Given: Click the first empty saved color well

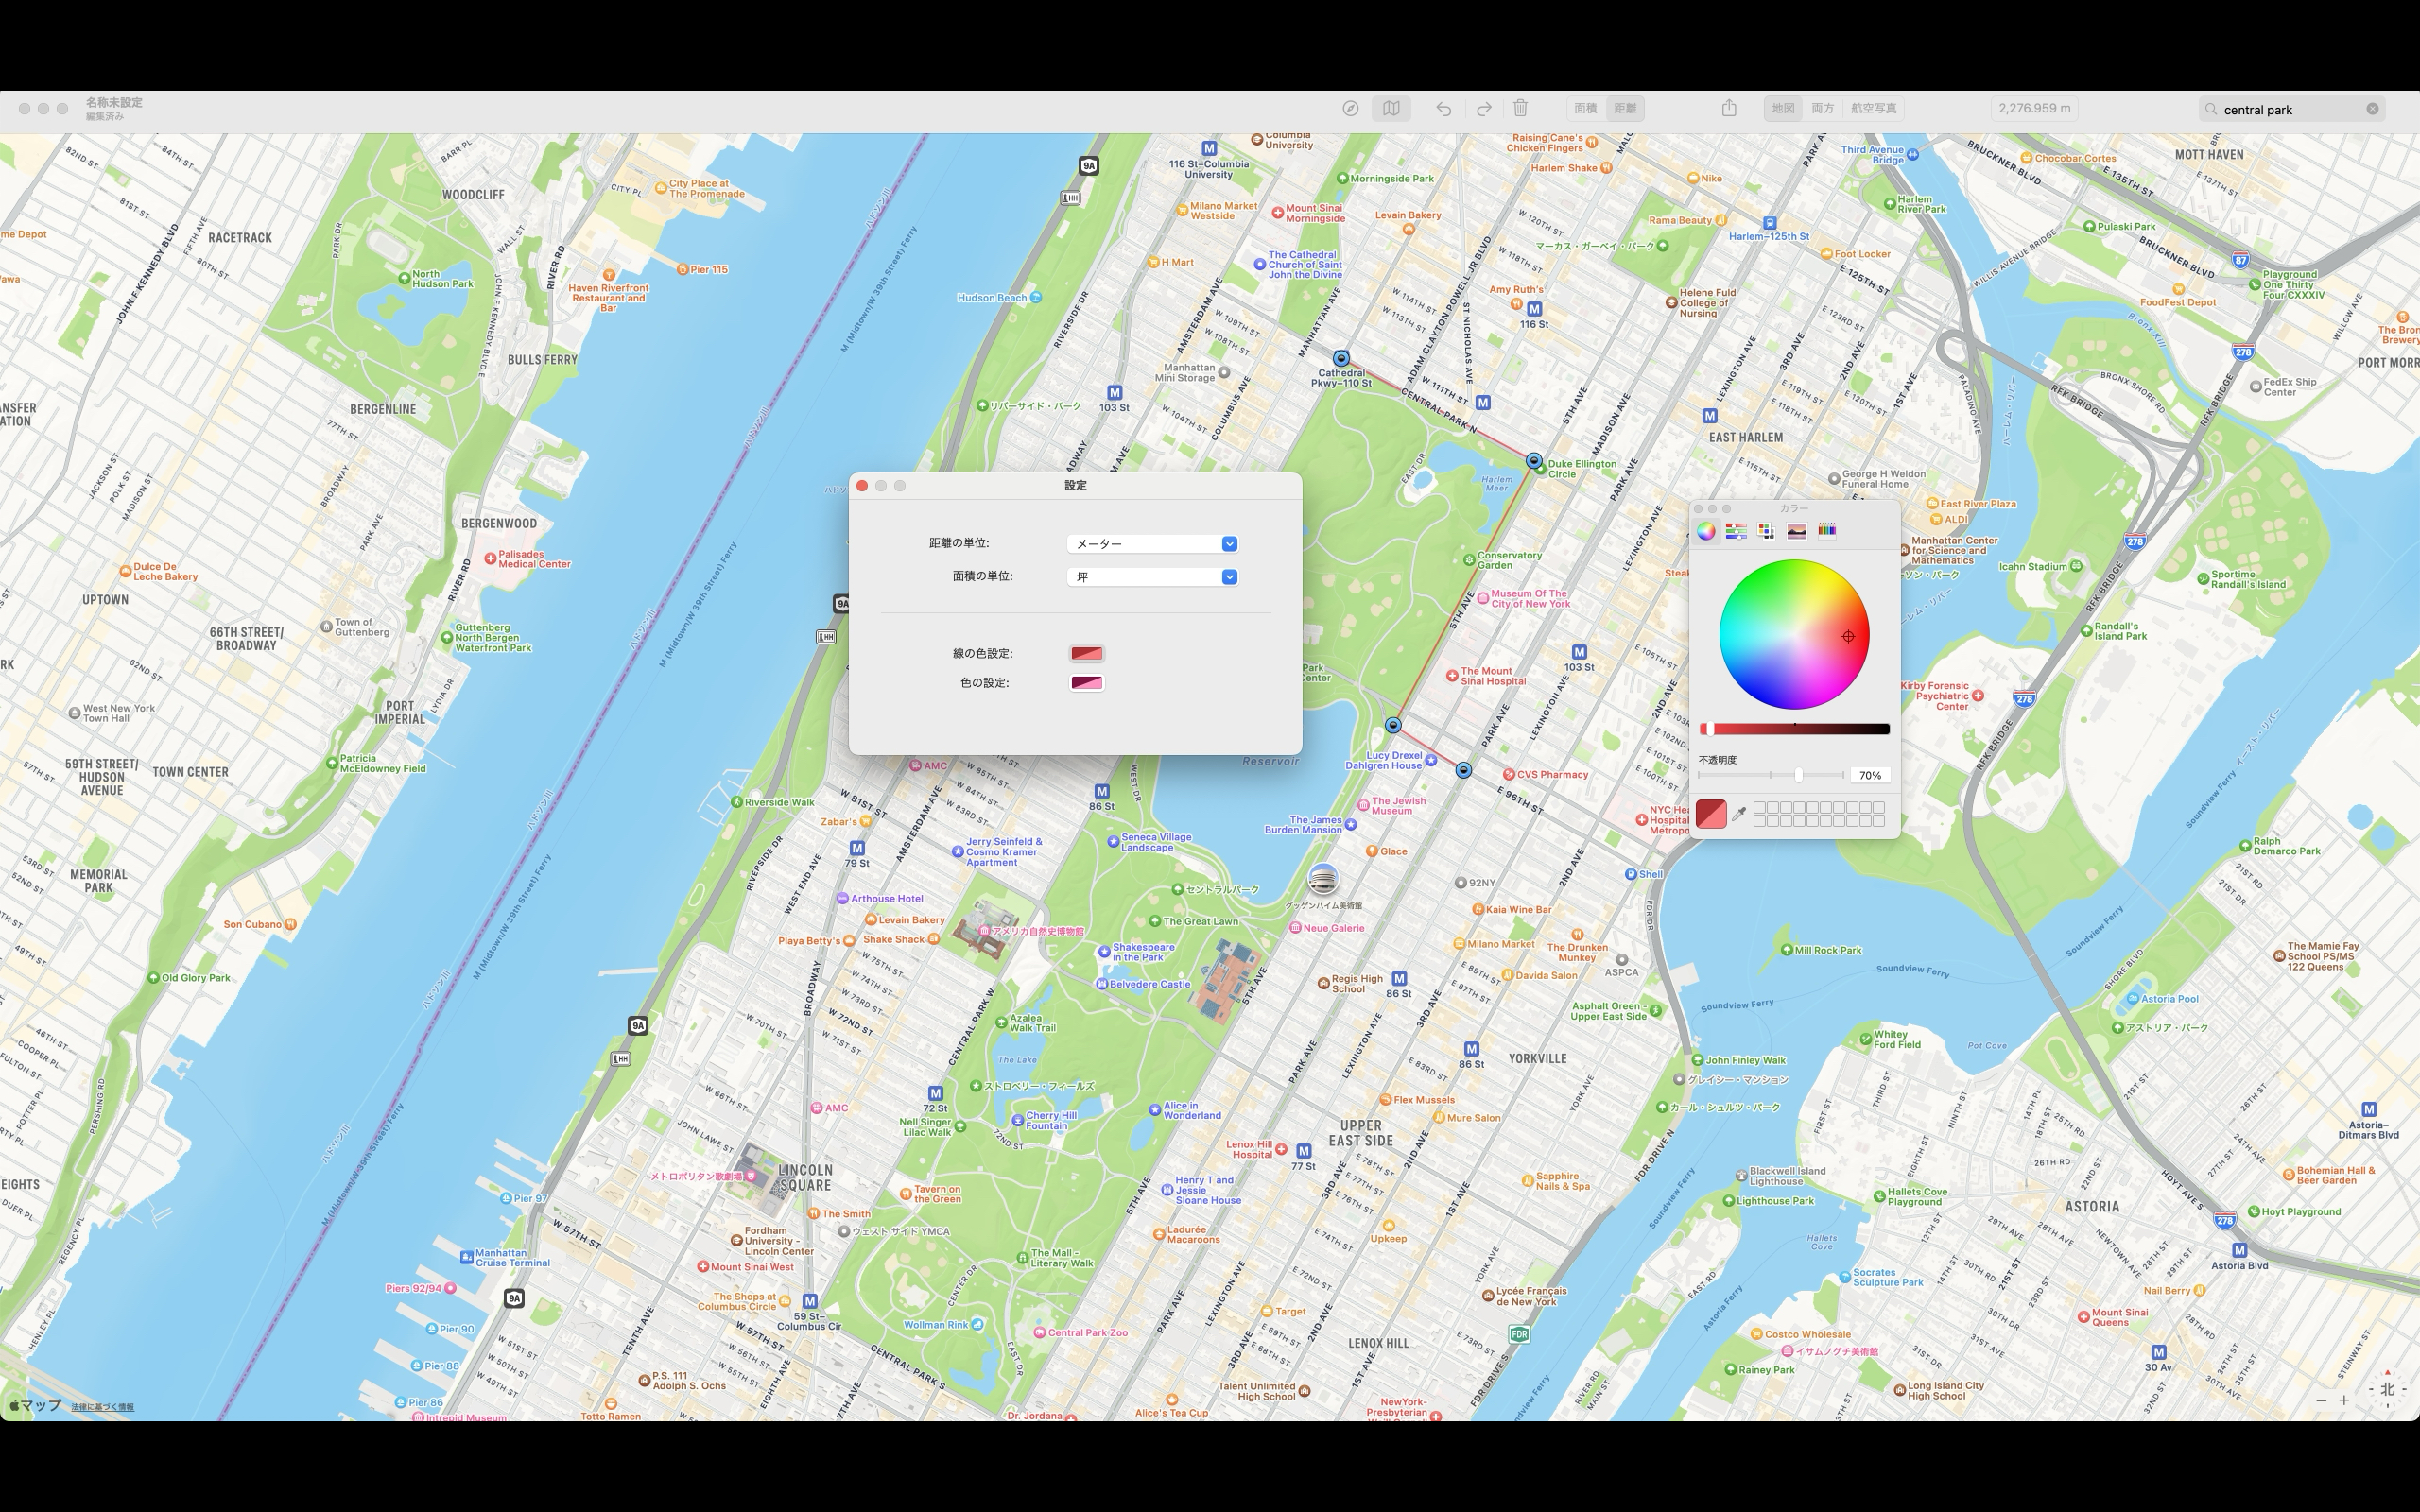Looking at the screenshot, I should (1759, 808).
